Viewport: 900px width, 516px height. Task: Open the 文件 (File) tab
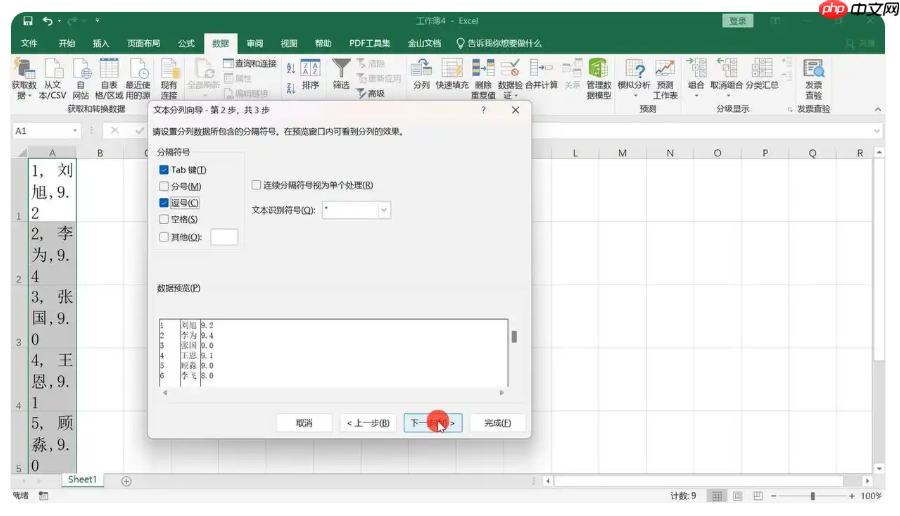(29, 43)
